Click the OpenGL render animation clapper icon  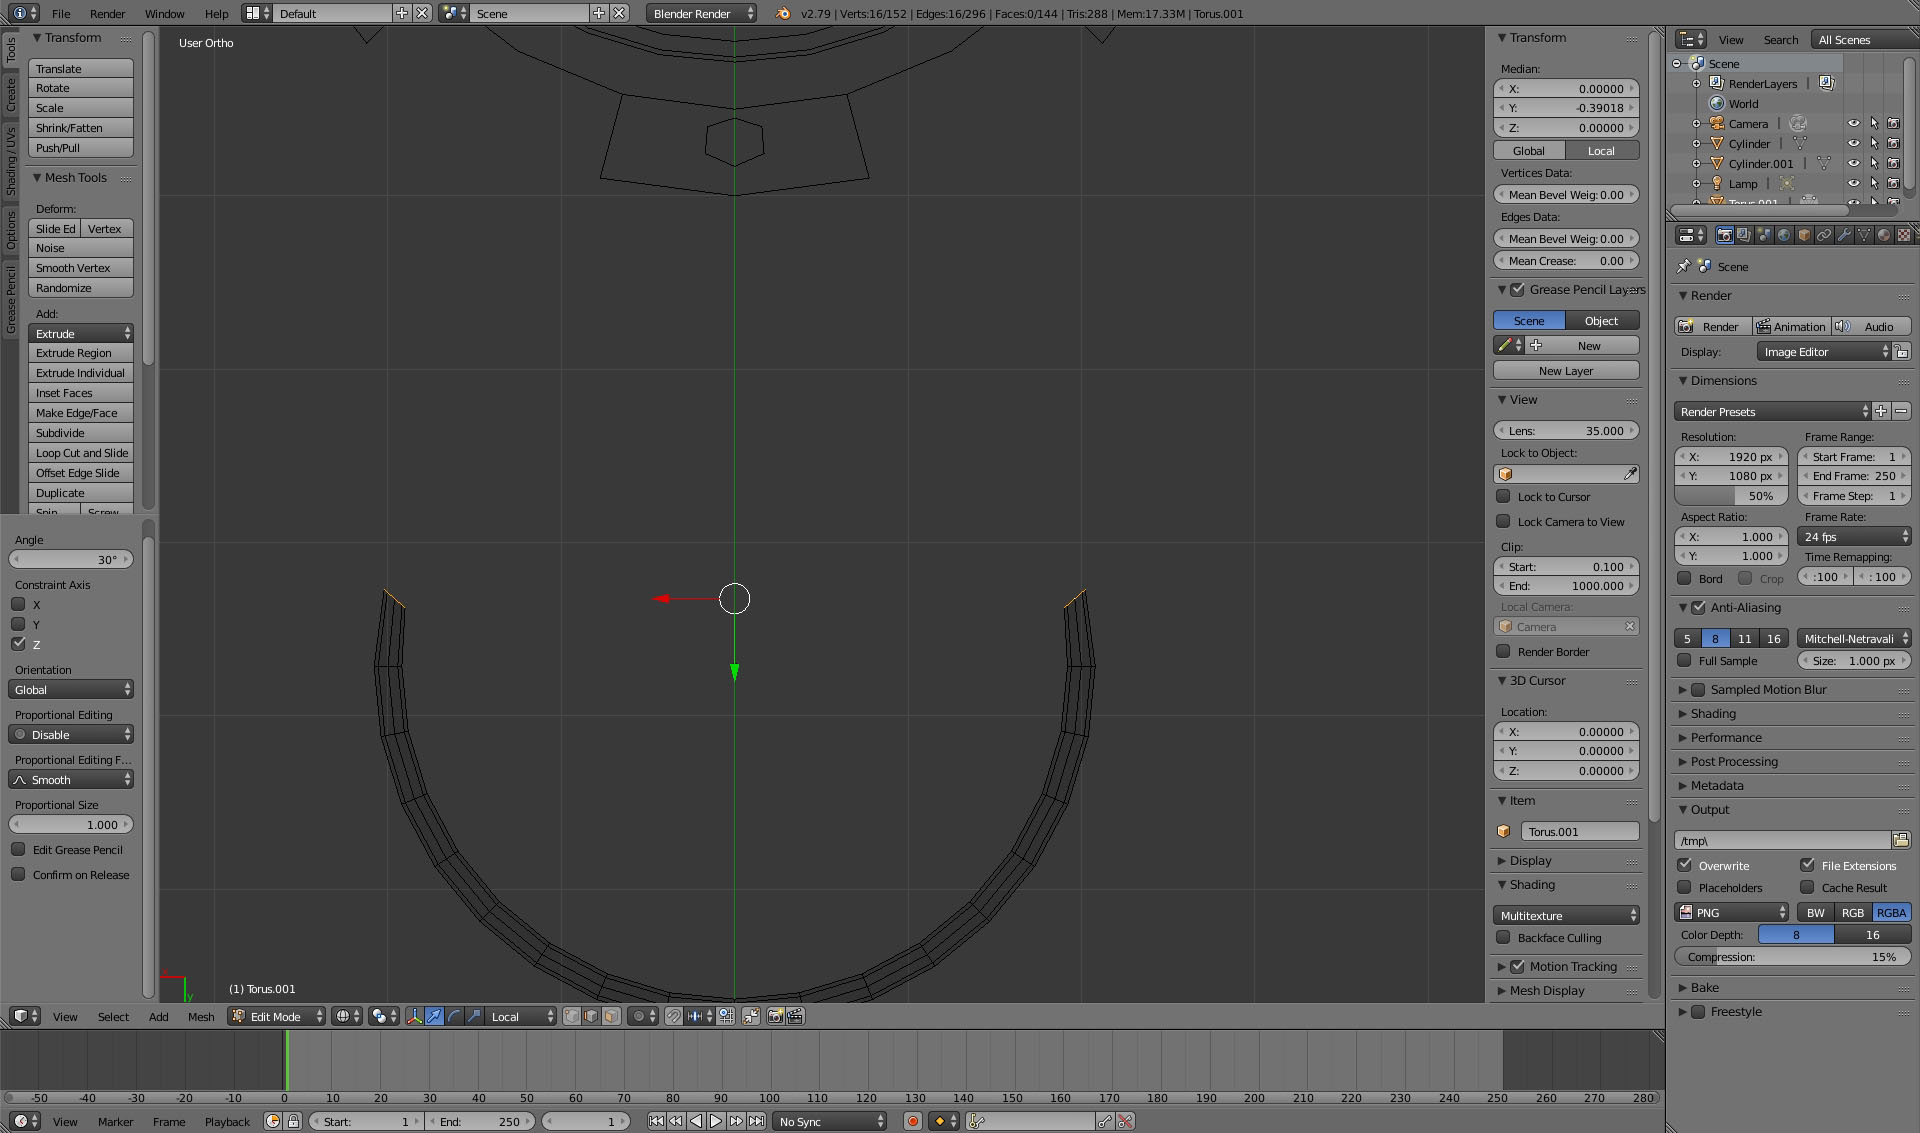(x=795, y=1016)
